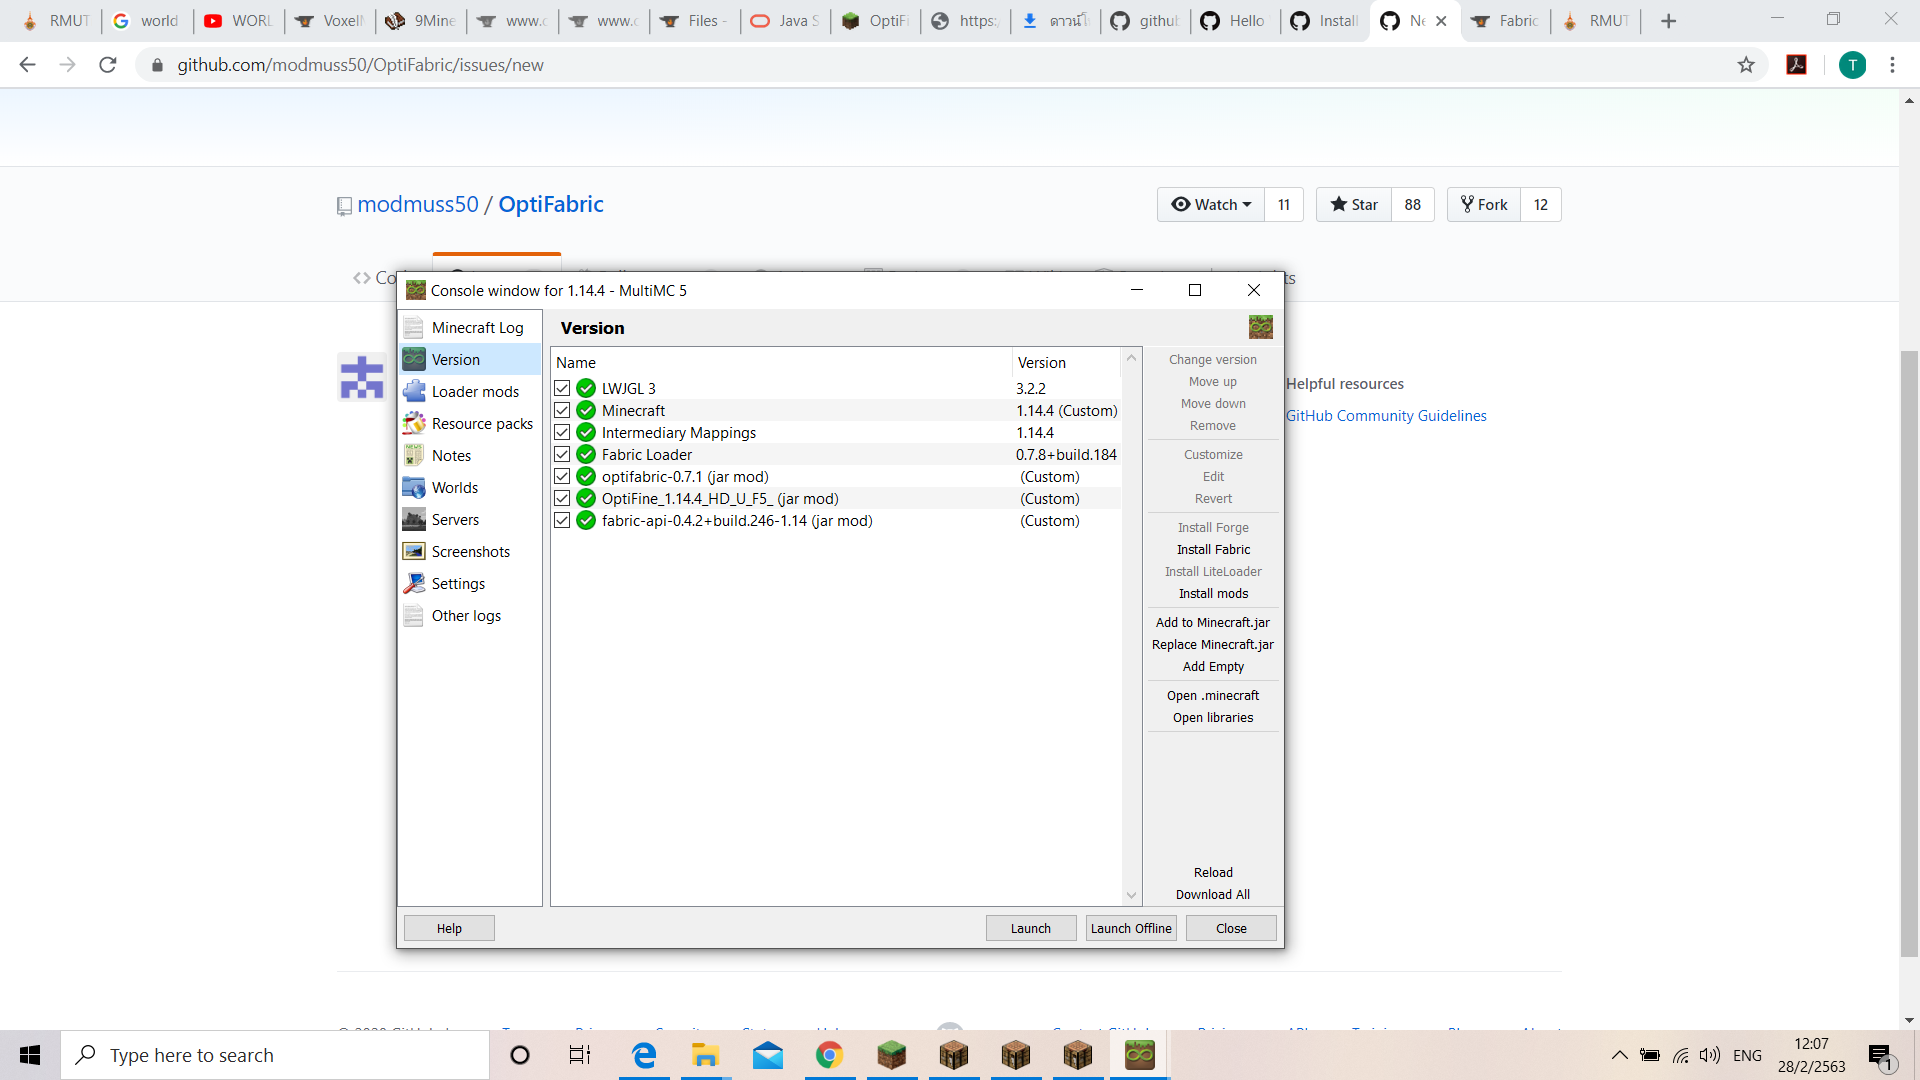Uncheck the OptiFine_1.14.4_HD_U_F5_ jar mod
Viewport: 1920px width, 1080px height.
coord(562,498)
